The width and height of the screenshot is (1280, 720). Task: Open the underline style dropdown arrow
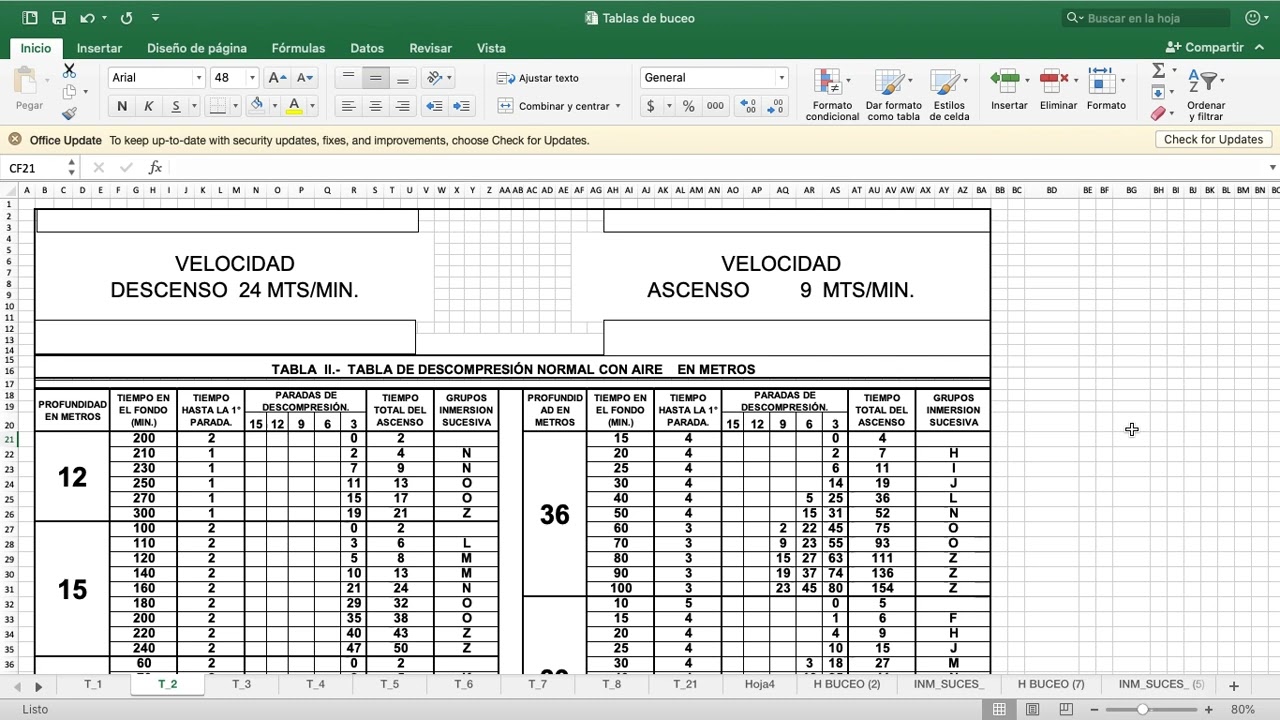tap(192, 106)
